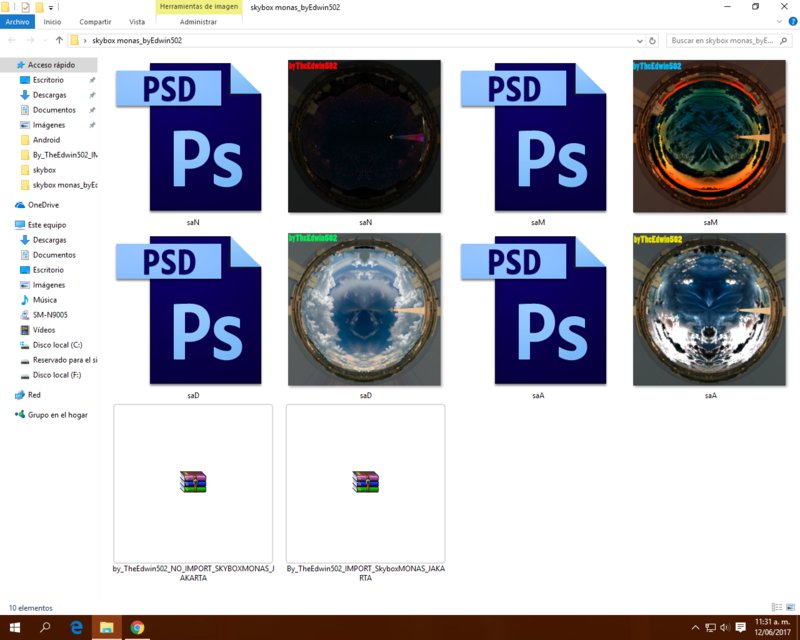The height and width of the screenshot is (640, 800).
Task: Switch to the Vista ribbon tab
Action: (137, 22)
